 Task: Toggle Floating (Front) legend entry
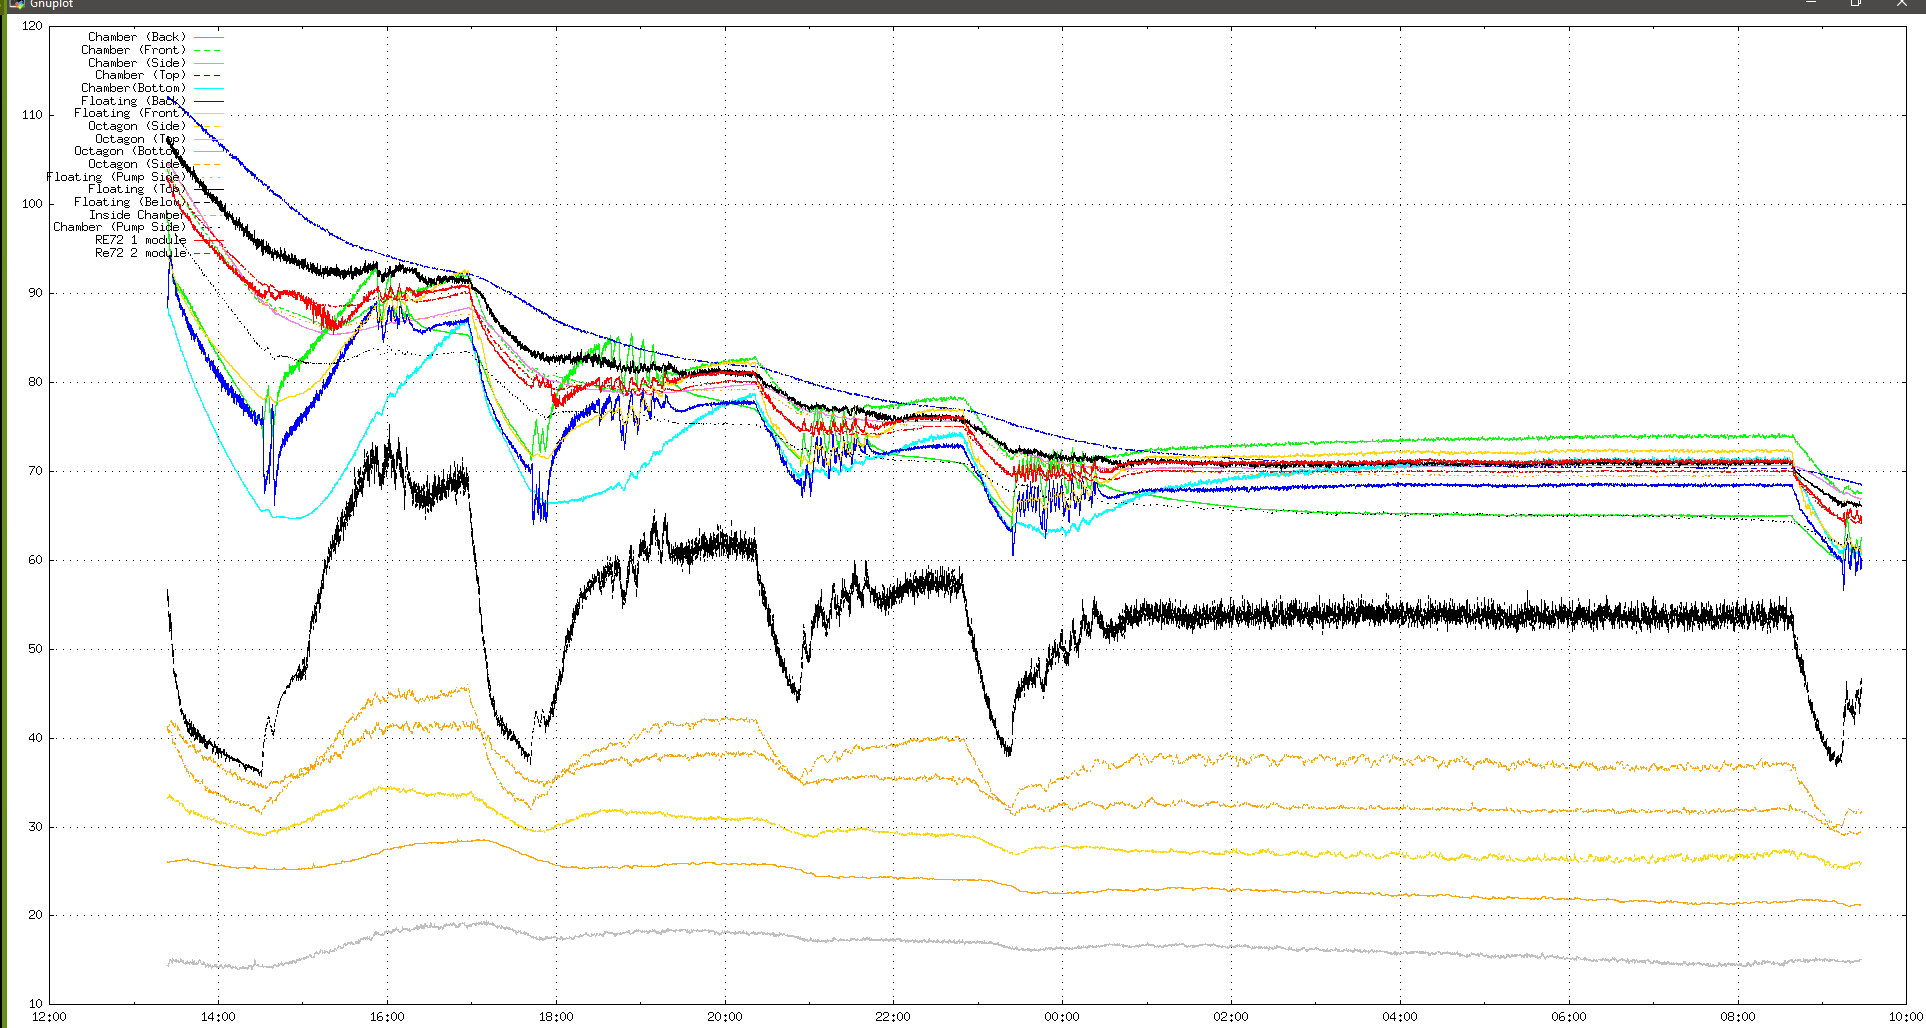coord(129,113)
